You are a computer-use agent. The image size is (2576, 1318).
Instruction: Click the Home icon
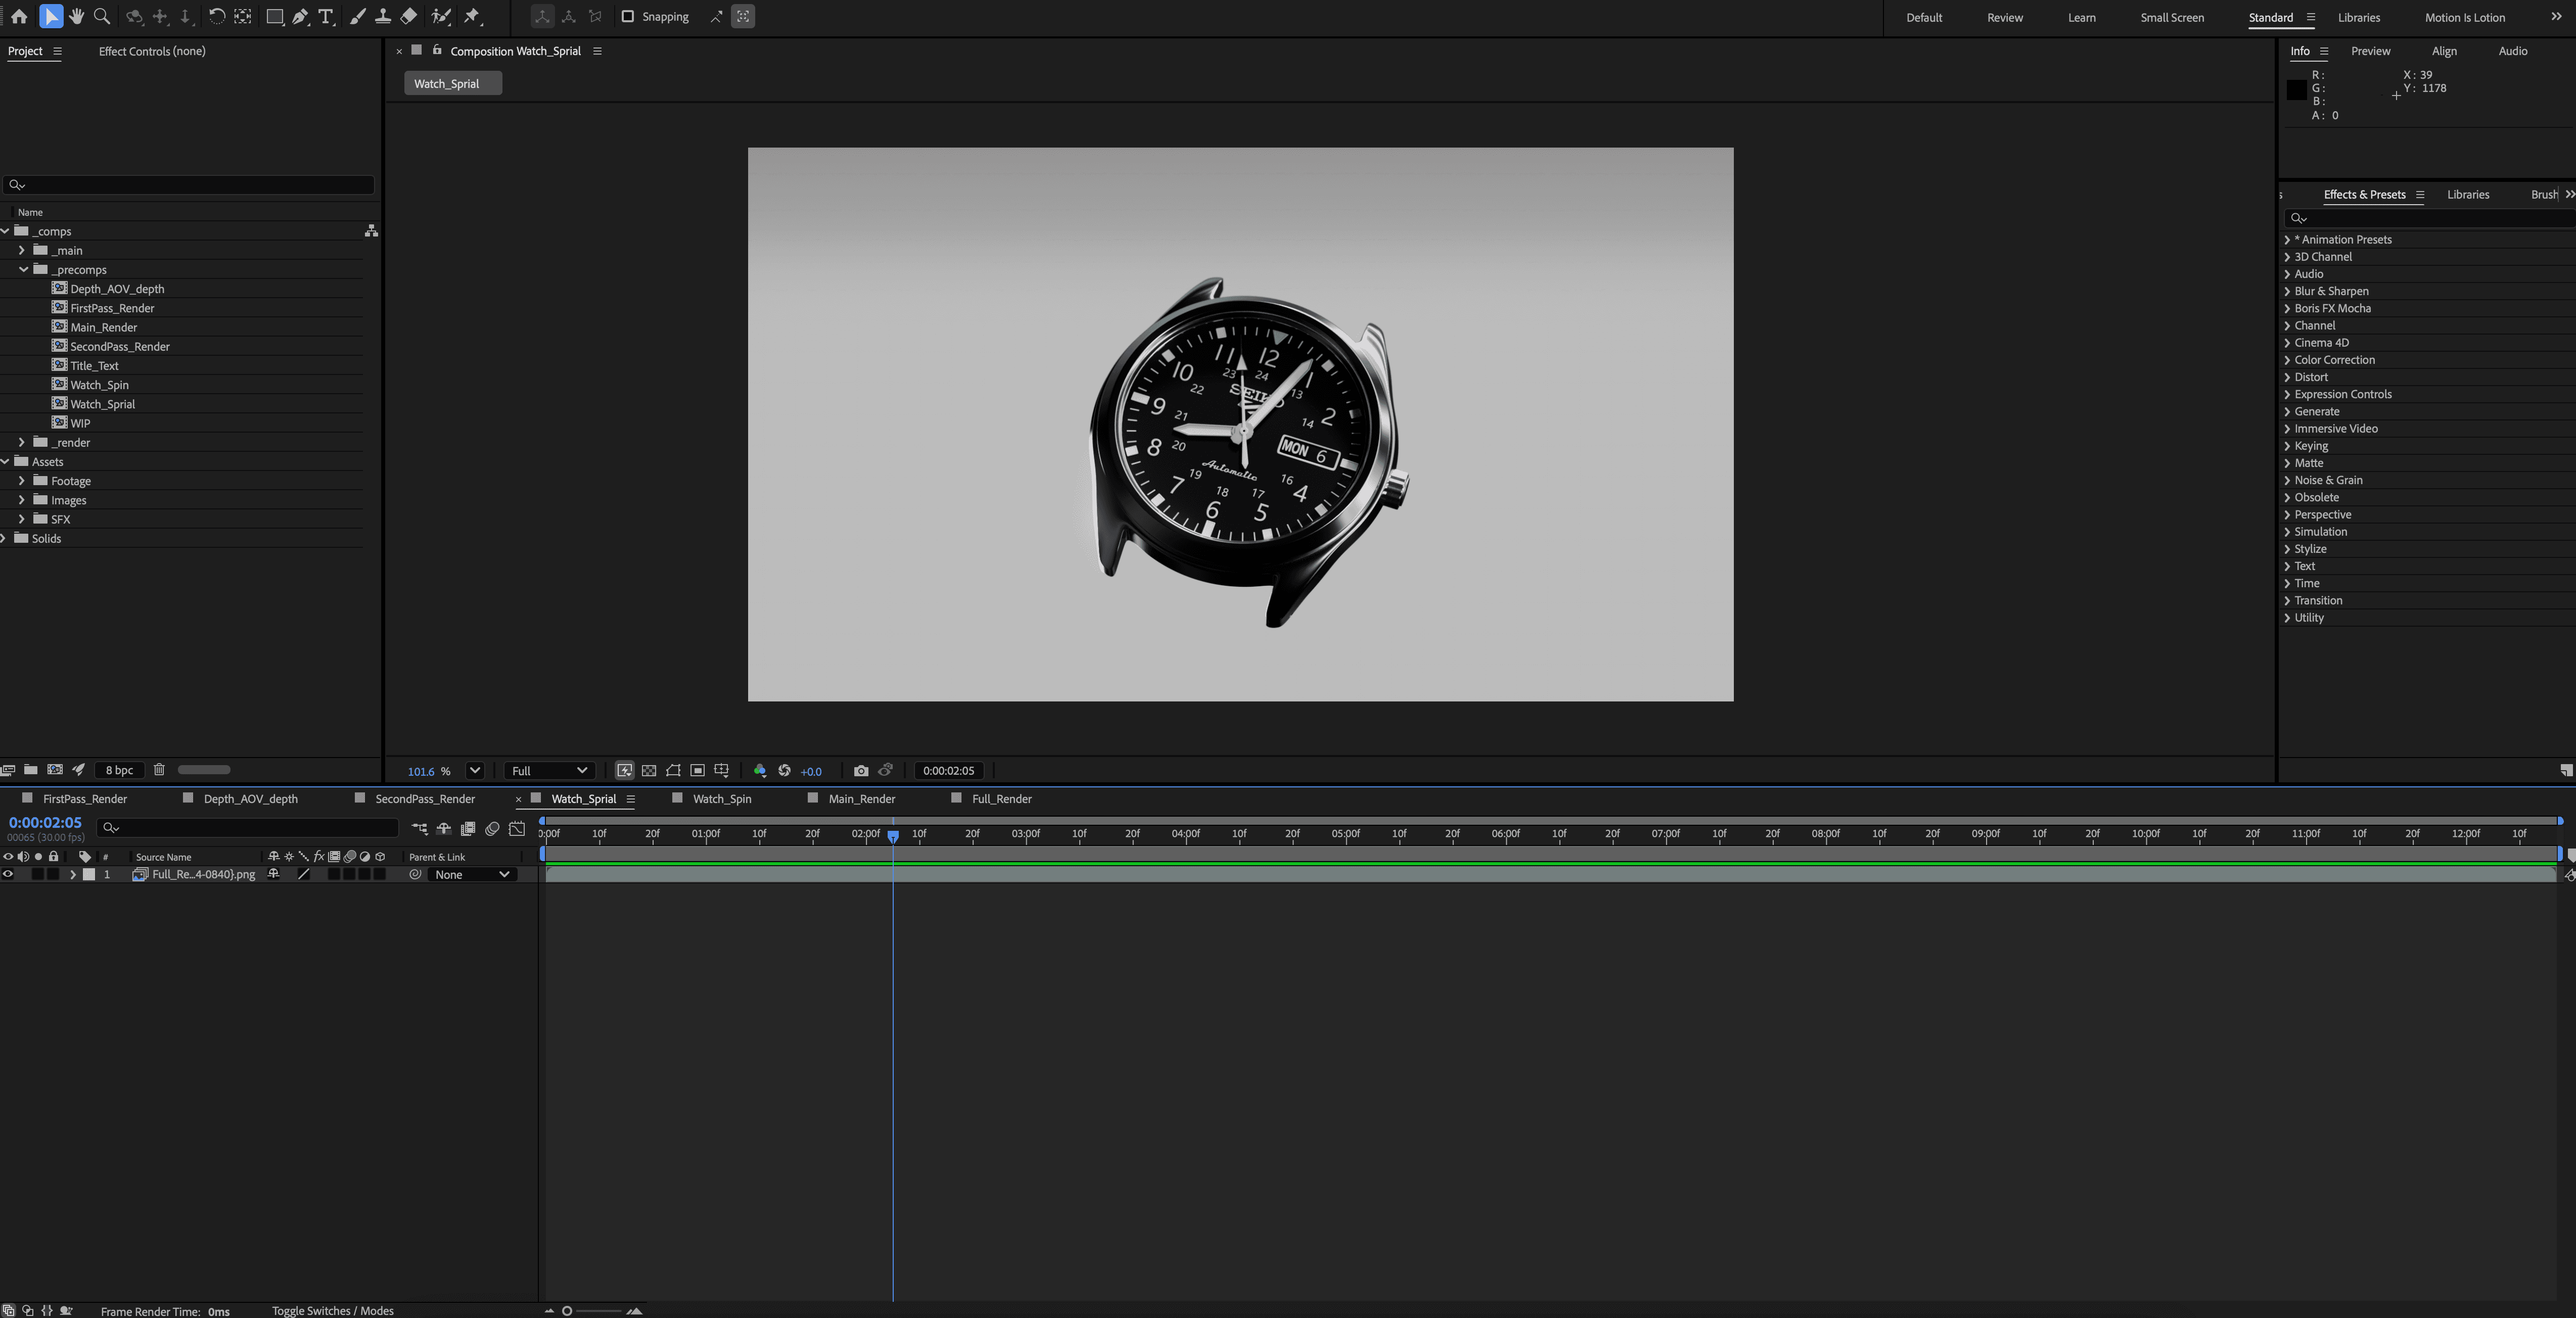[x=19, y=16]
